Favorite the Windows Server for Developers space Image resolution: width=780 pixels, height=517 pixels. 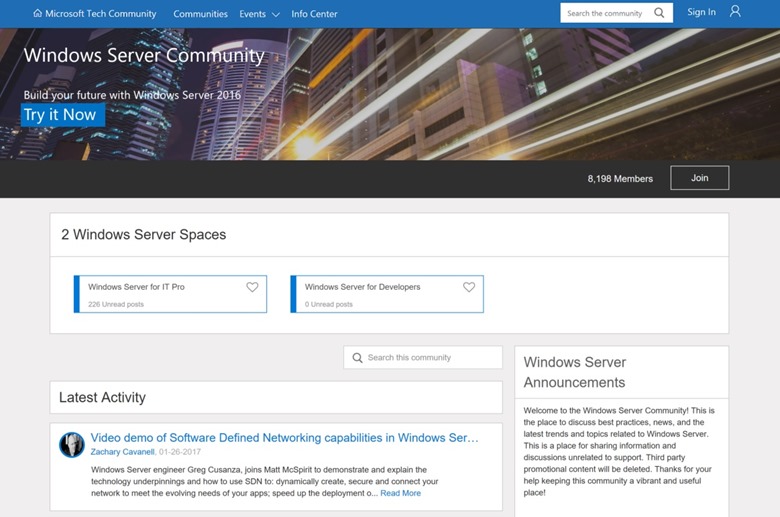(469, 287)
